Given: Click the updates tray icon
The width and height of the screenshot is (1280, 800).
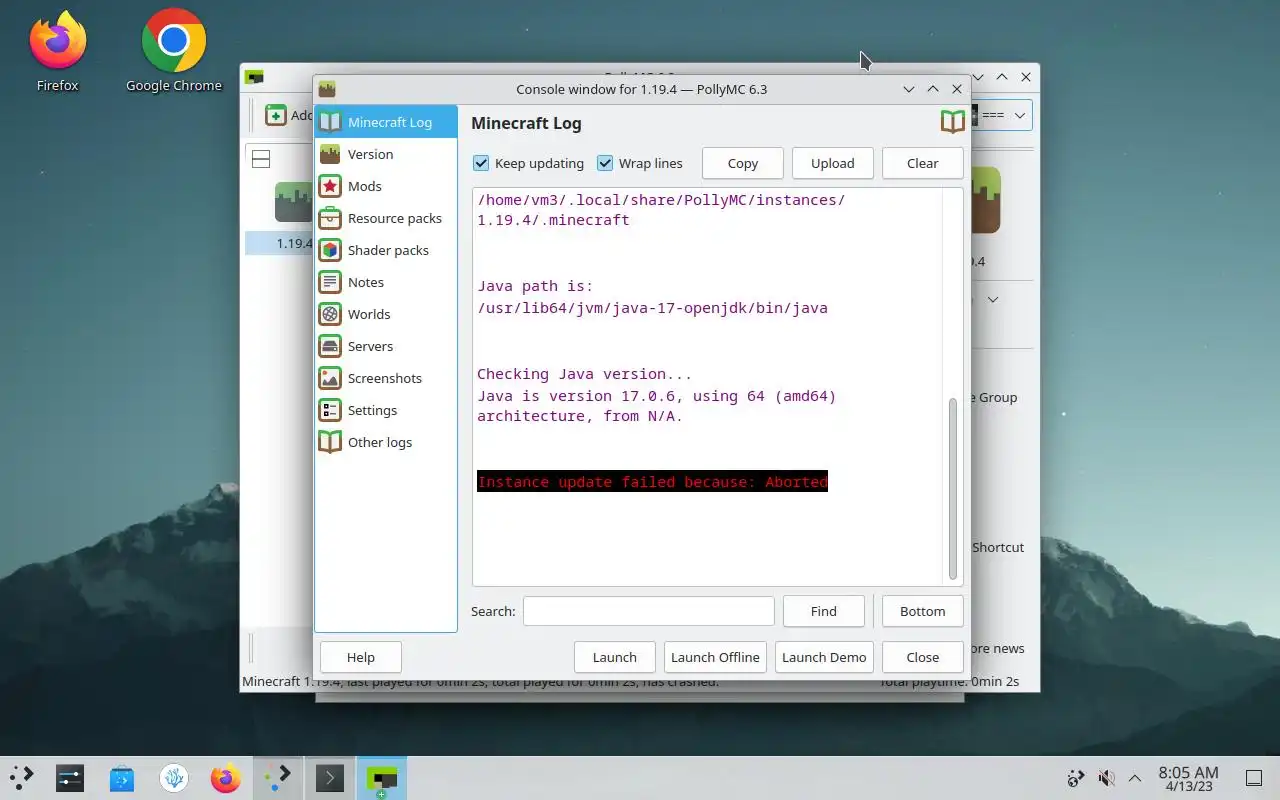Looking at the screenshot, I should (1076, 778).
